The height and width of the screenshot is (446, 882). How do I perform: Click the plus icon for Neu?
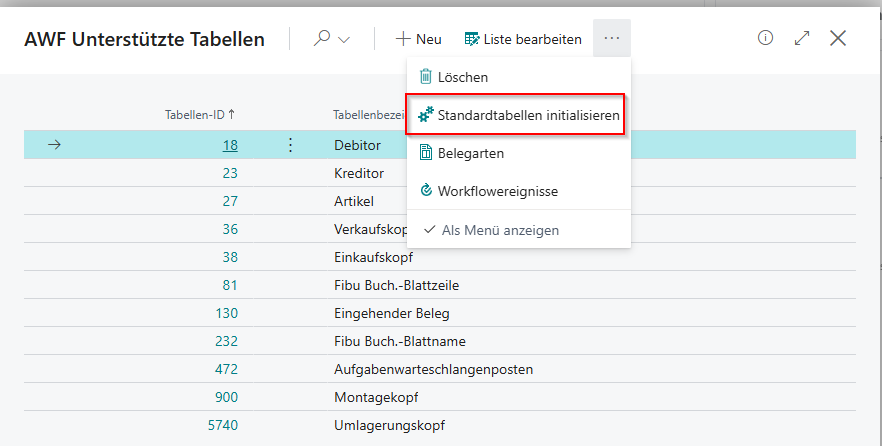403,39
